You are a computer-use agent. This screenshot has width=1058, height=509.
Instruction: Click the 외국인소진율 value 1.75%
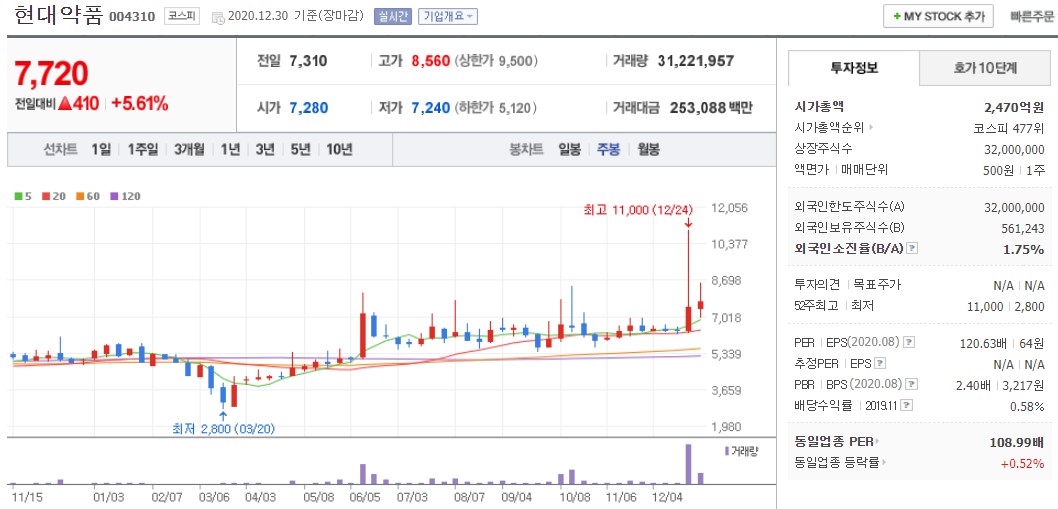click(x=1024, y=249)
